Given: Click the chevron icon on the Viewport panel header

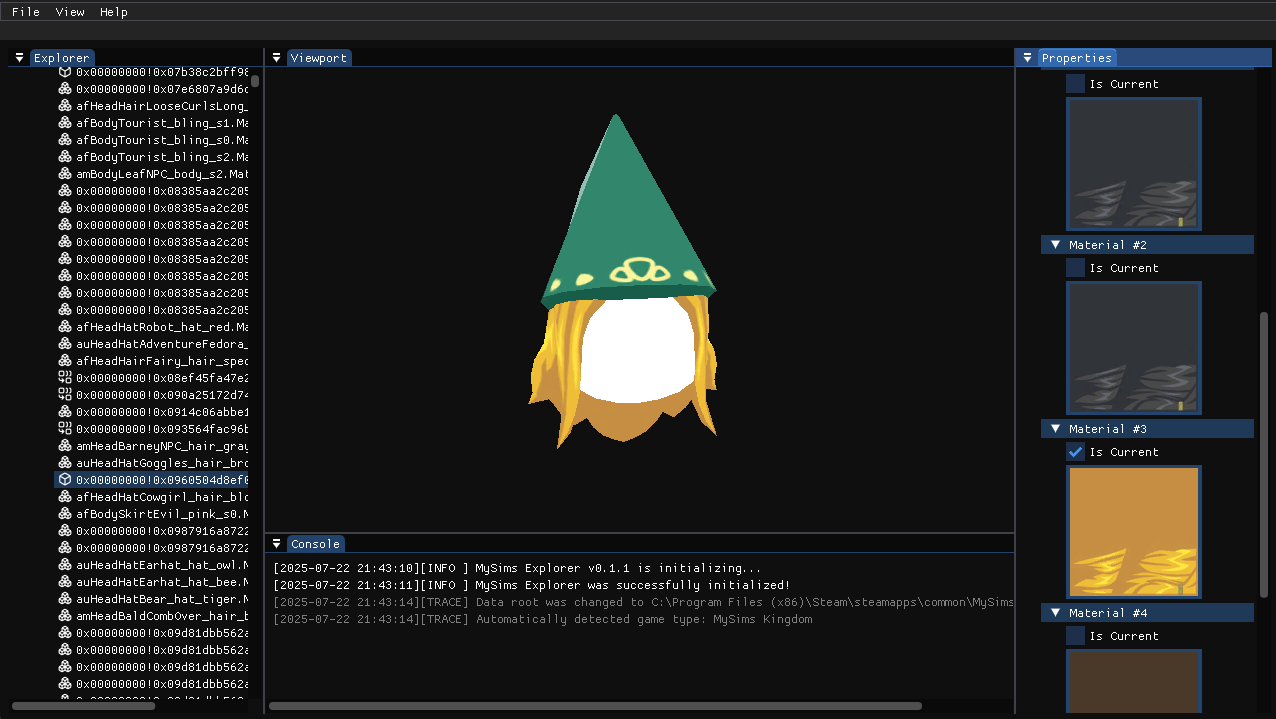Looking at the screenshot, I should [276, 57].
